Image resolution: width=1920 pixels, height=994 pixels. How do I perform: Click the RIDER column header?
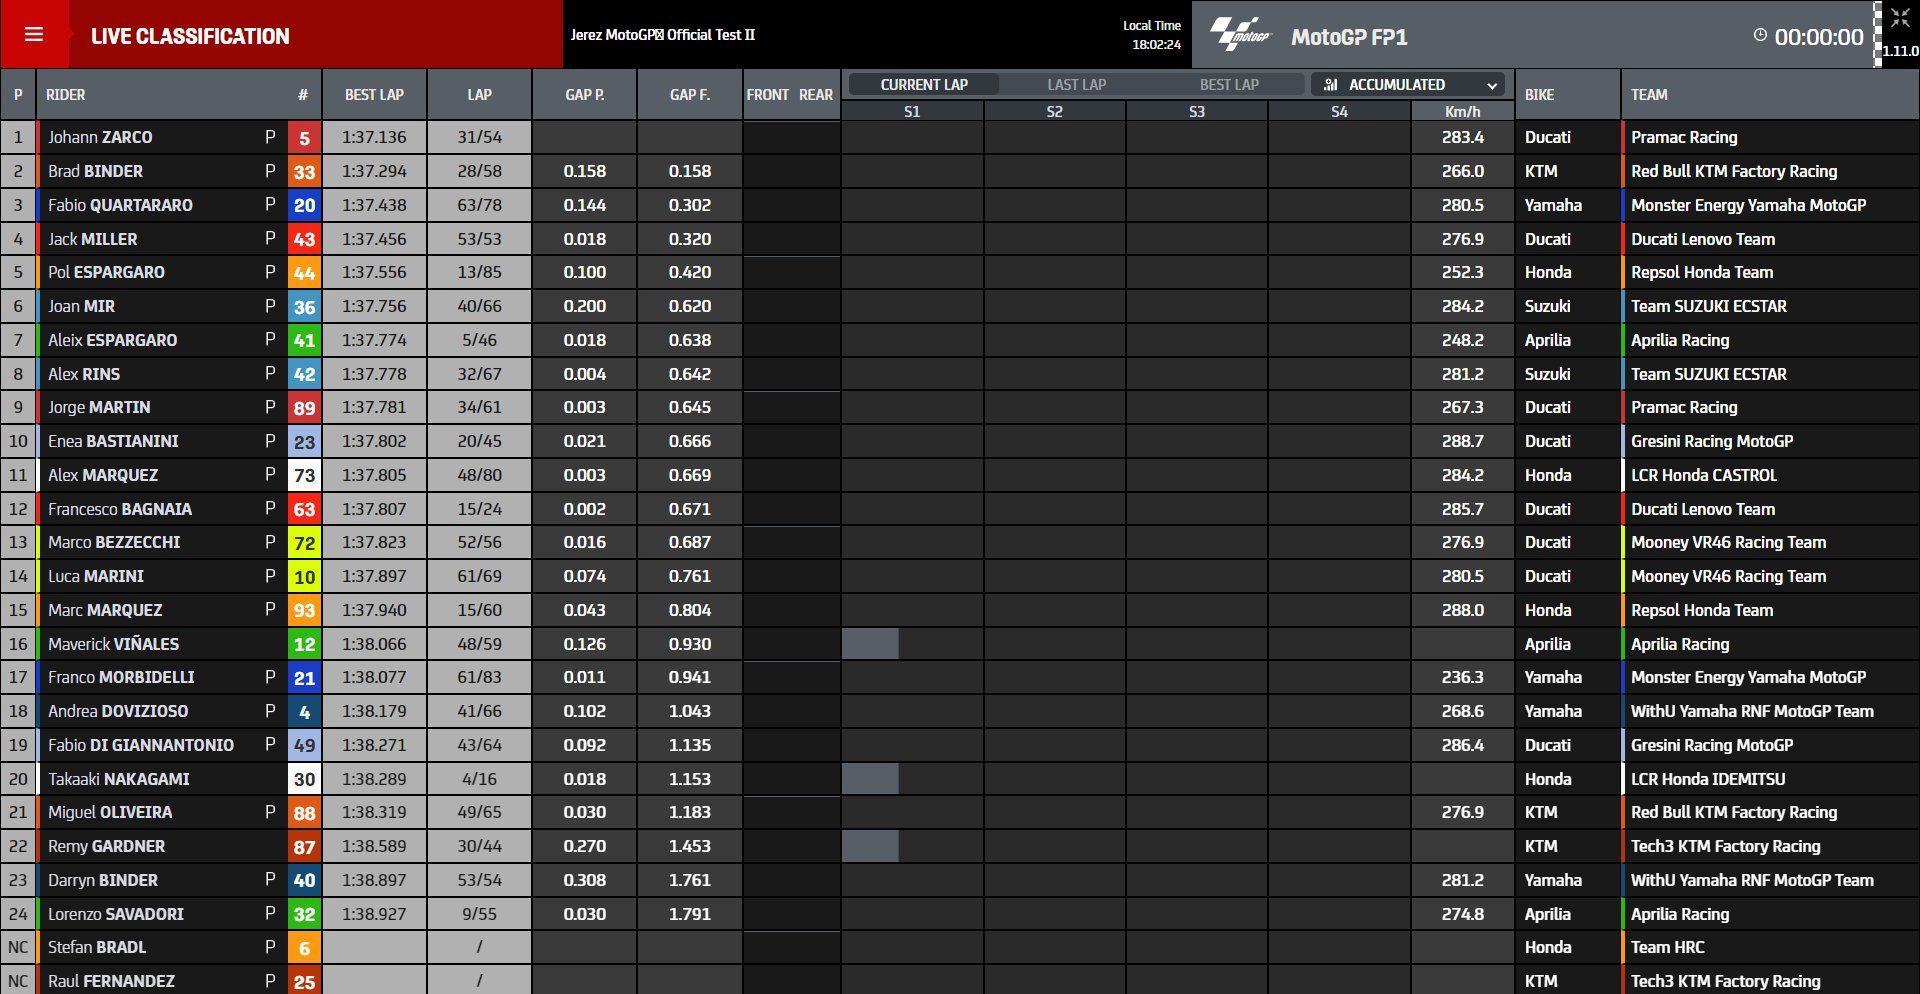(66, 95)
